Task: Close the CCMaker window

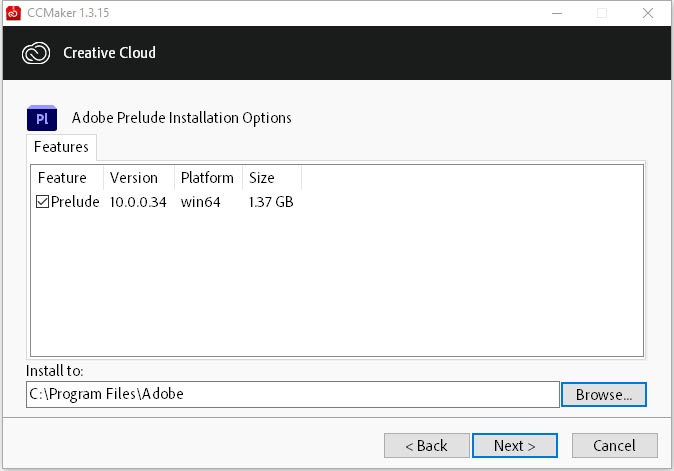Action: click(648, 13)
